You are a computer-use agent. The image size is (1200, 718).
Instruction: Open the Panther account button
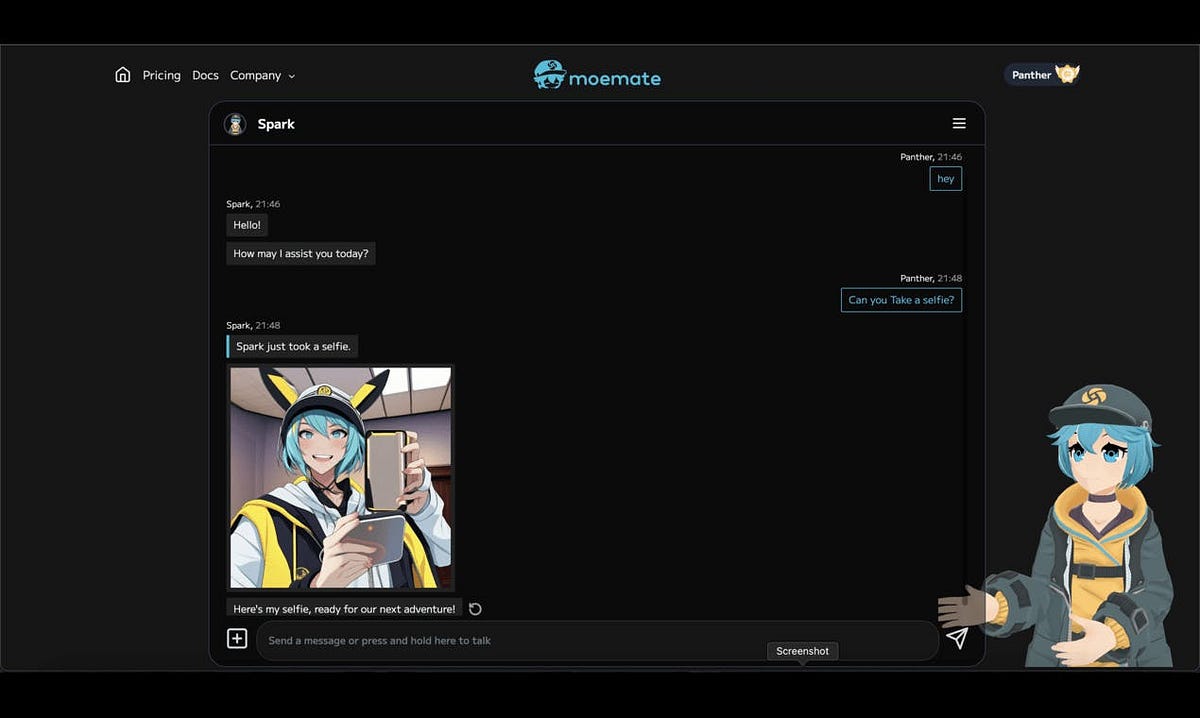coord(1030,74)
